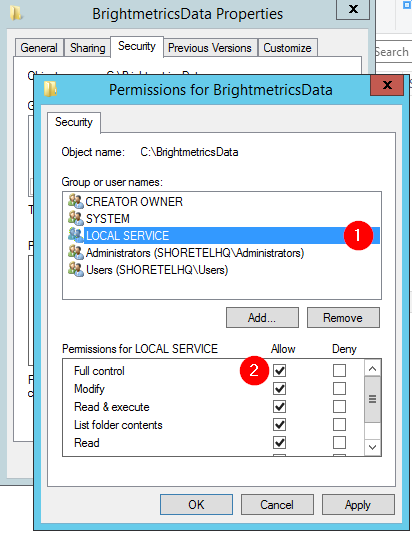Select Users (SHORETELHQ\Users) entry
Screen dimensions: 412x534
(224, 270)
